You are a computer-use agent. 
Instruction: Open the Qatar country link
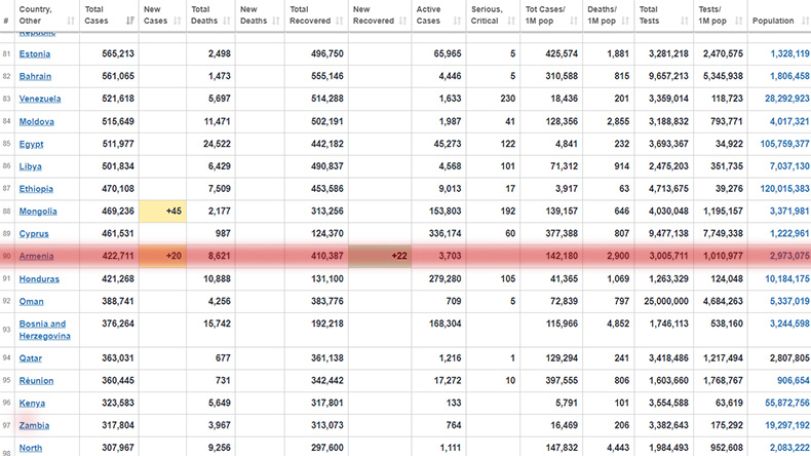click(x=31, y=358)
